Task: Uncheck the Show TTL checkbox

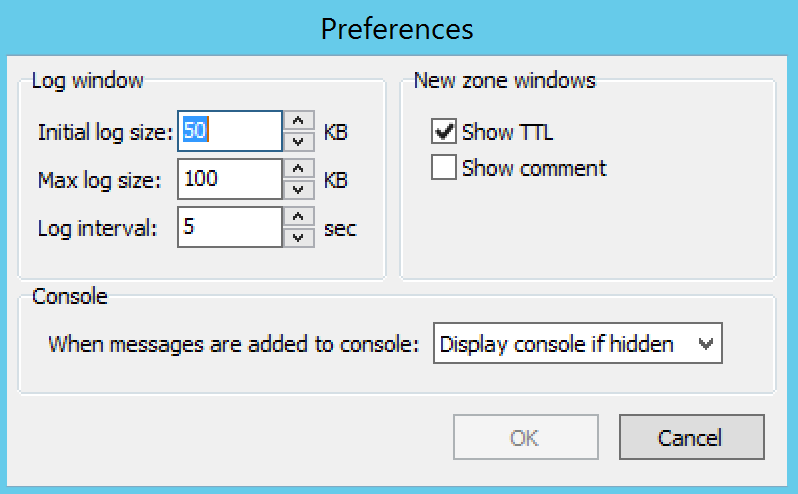Action: click(444, 132)
